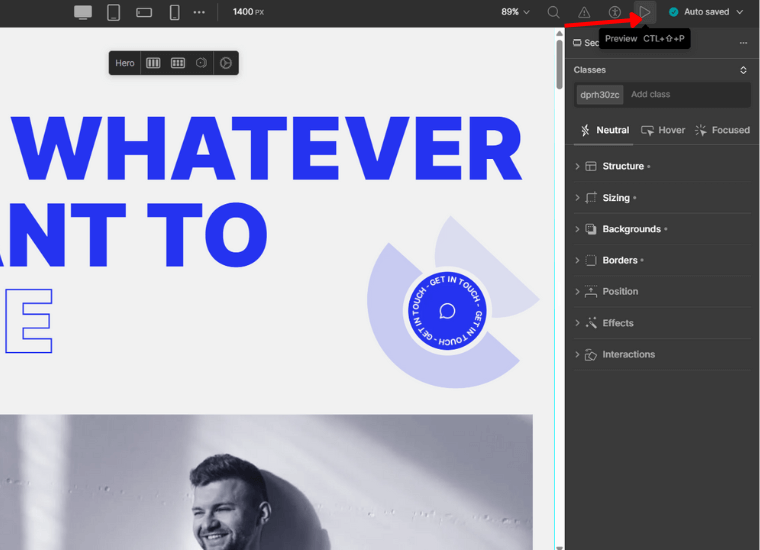
Task: Open the search magnifier icon
Action: [554, 12]
